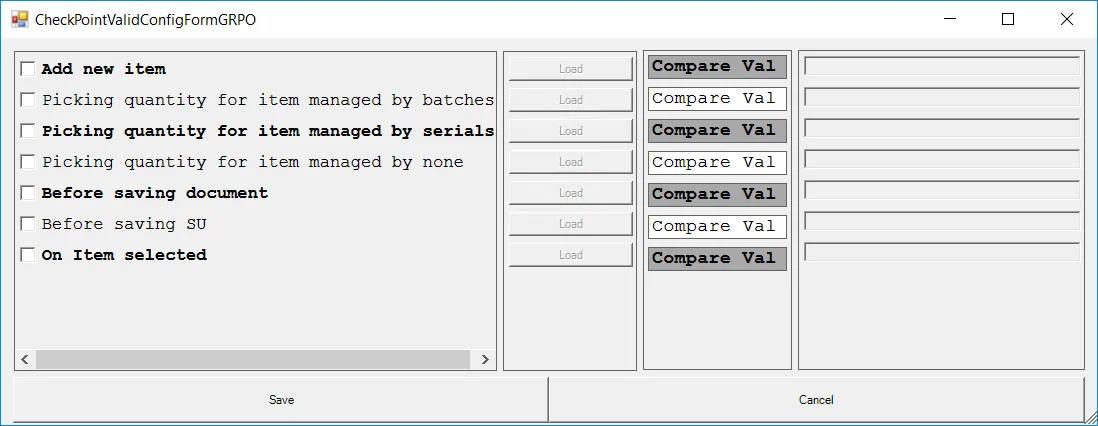Image resolution: width=1098 pixels, height=426 pixels.
Task: Select the Compare Val cell in the first row
Action: point(717,67)
